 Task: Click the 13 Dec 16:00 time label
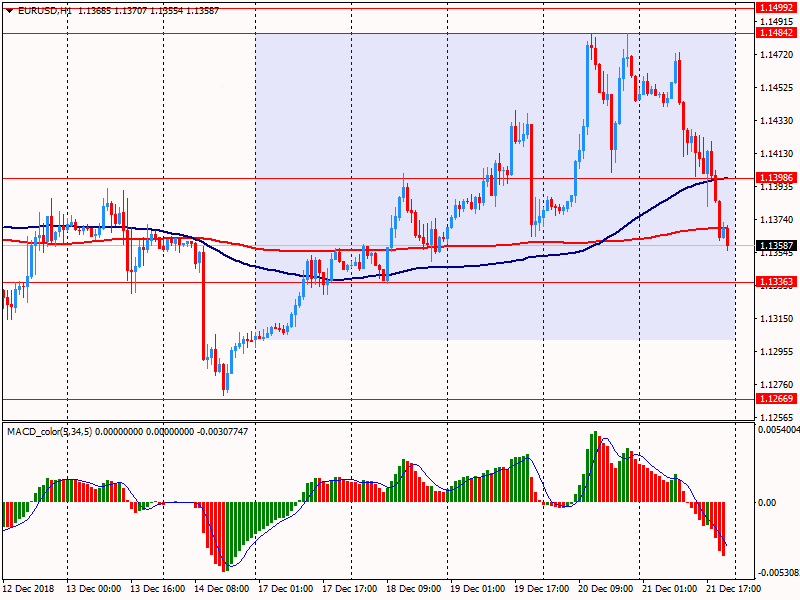158,589
